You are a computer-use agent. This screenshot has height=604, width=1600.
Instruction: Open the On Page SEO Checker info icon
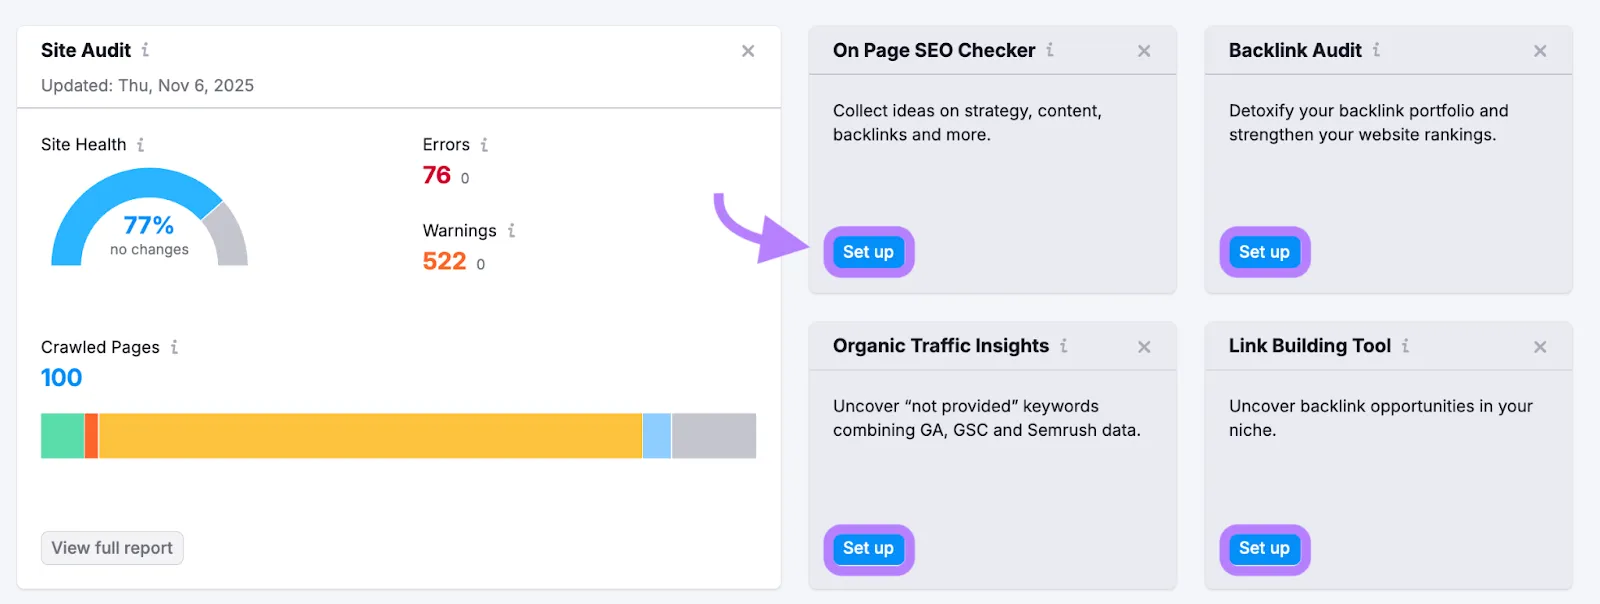tap(1050, 50)
